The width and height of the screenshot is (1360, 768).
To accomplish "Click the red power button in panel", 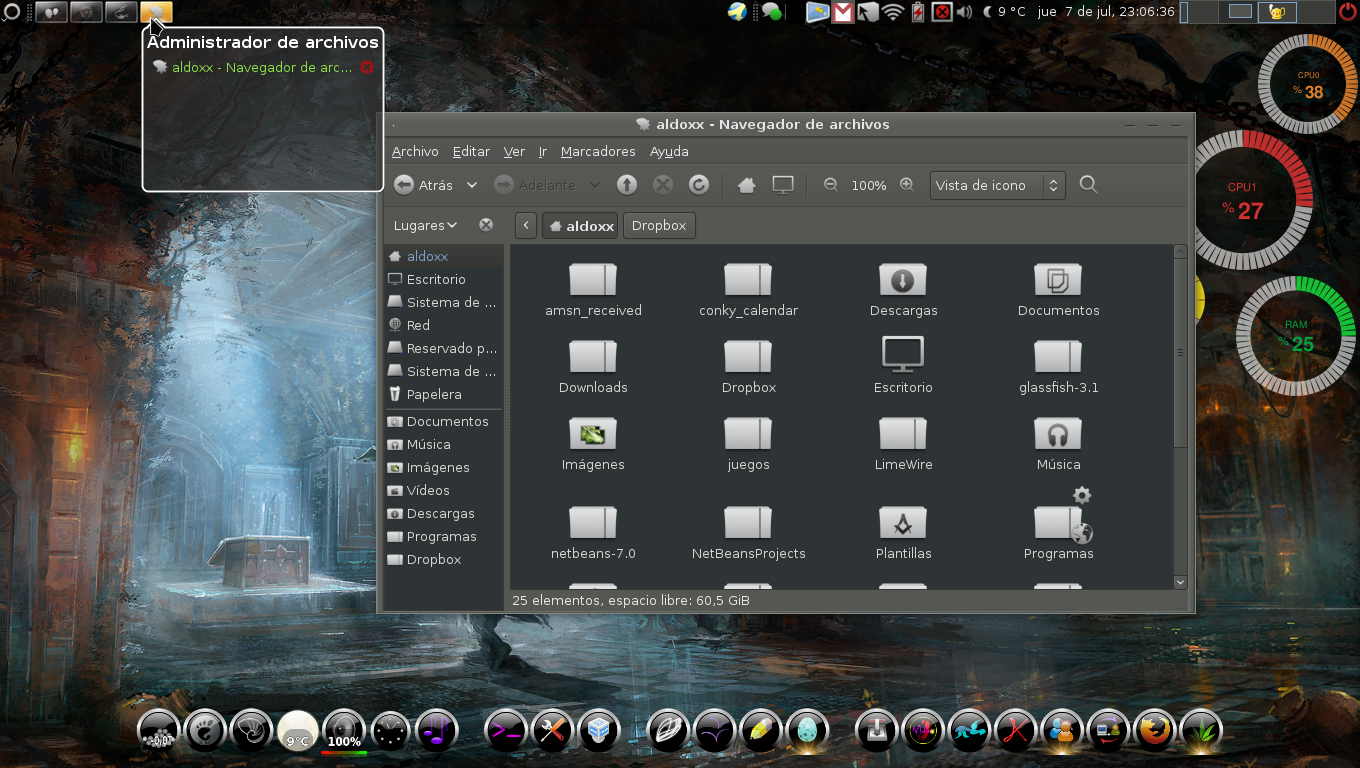I will (1348, 12).
